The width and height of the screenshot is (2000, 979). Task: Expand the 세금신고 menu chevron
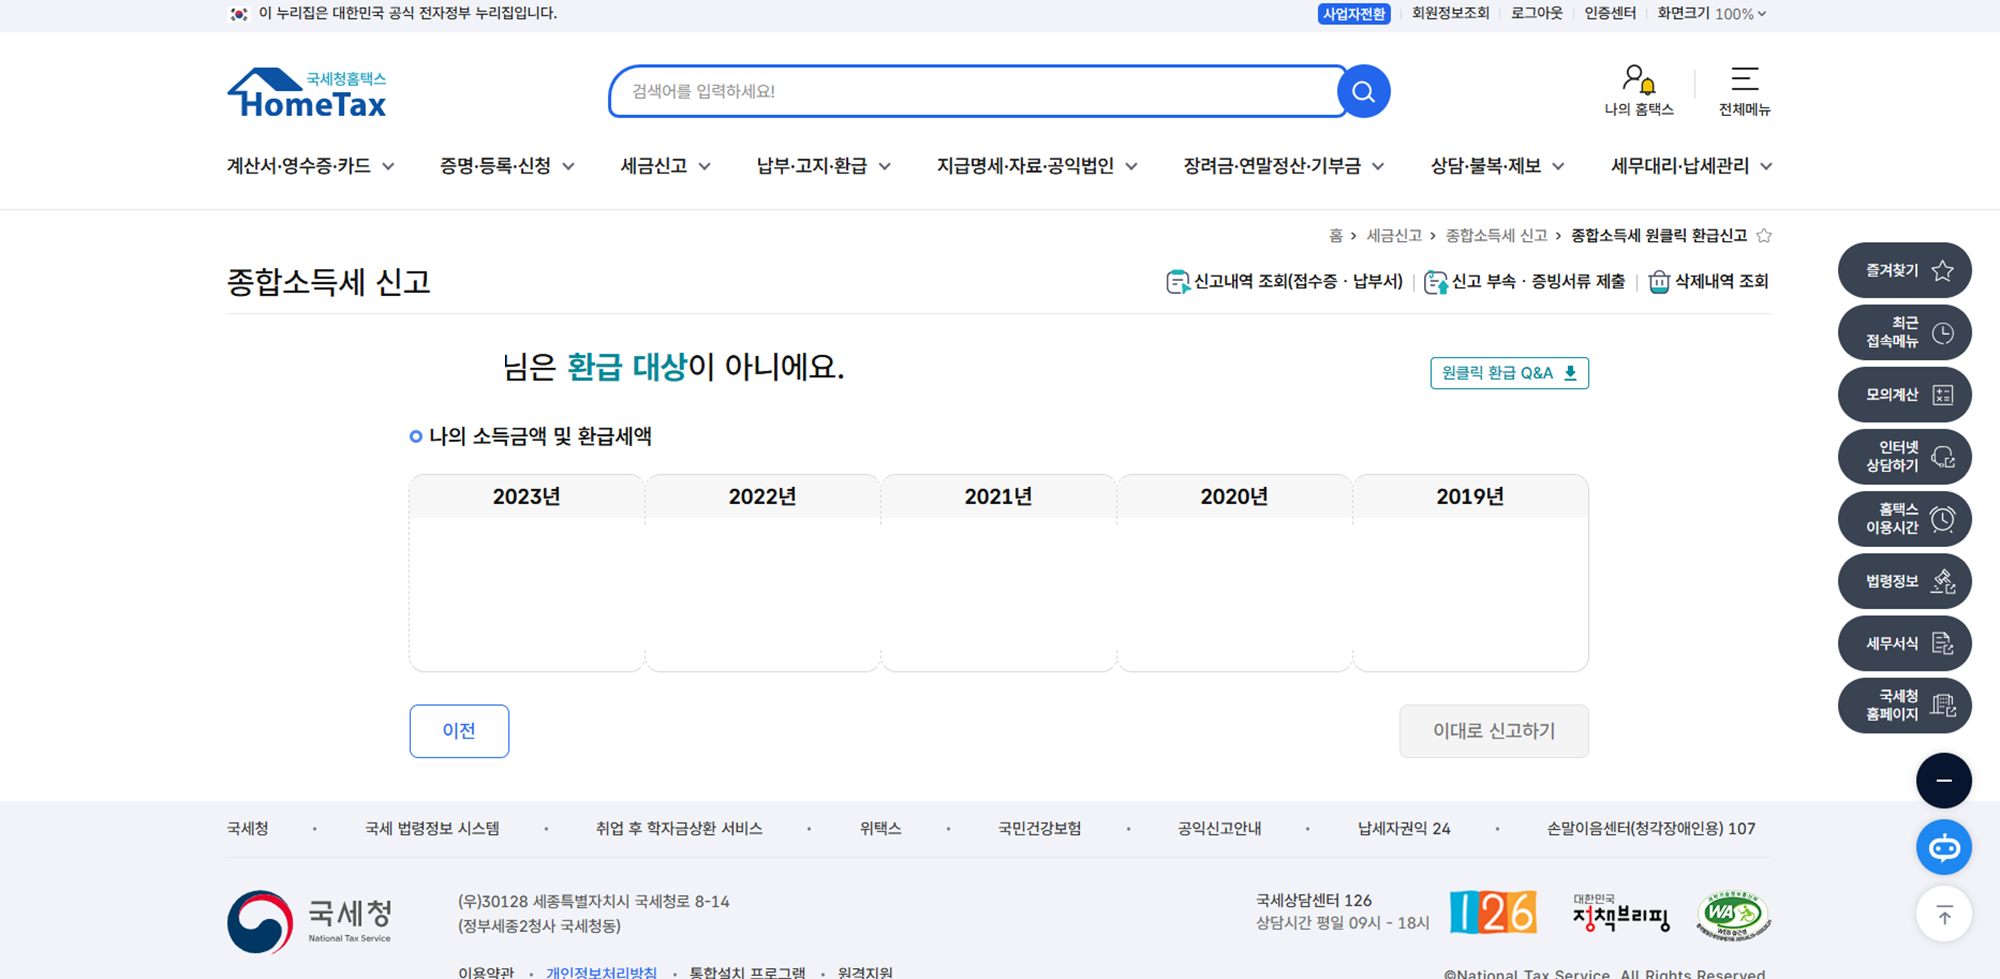(706, 166)
